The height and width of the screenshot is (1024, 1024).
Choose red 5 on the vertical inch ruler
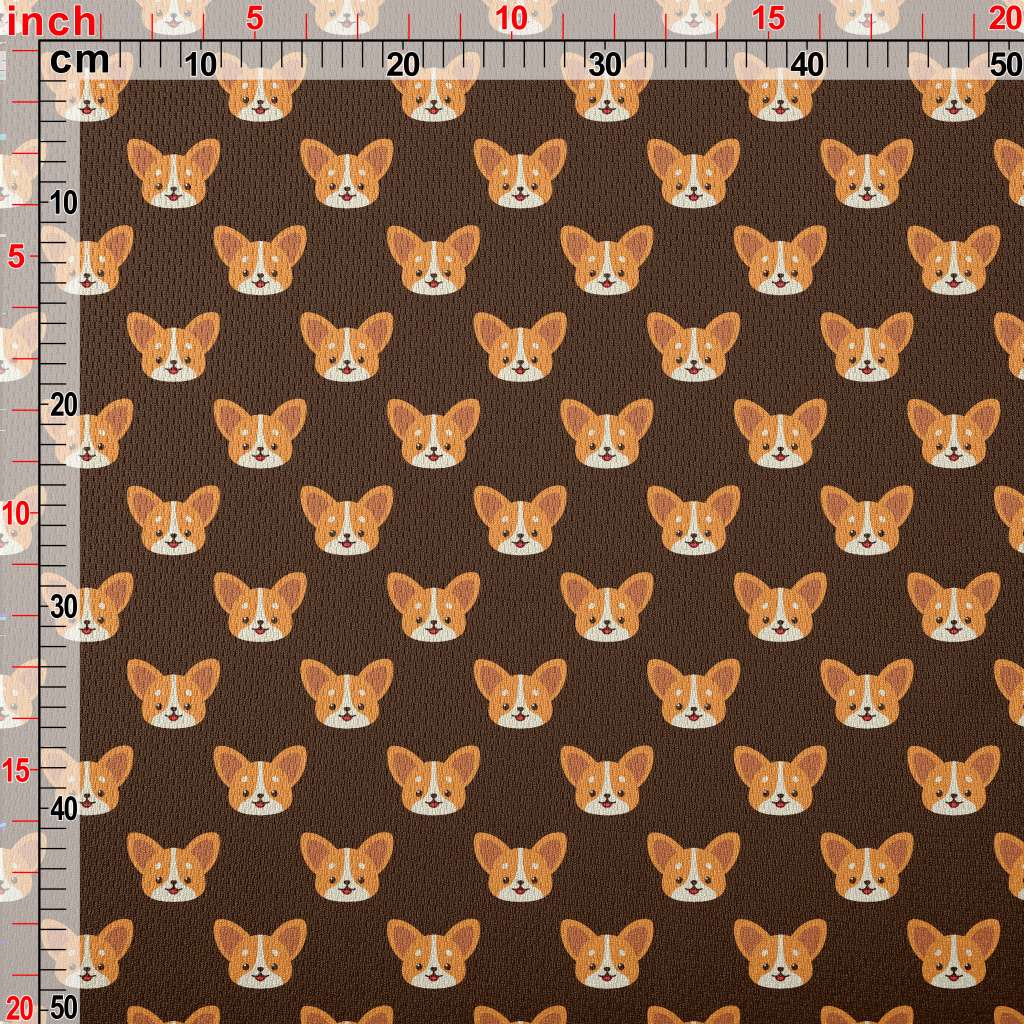17,259
